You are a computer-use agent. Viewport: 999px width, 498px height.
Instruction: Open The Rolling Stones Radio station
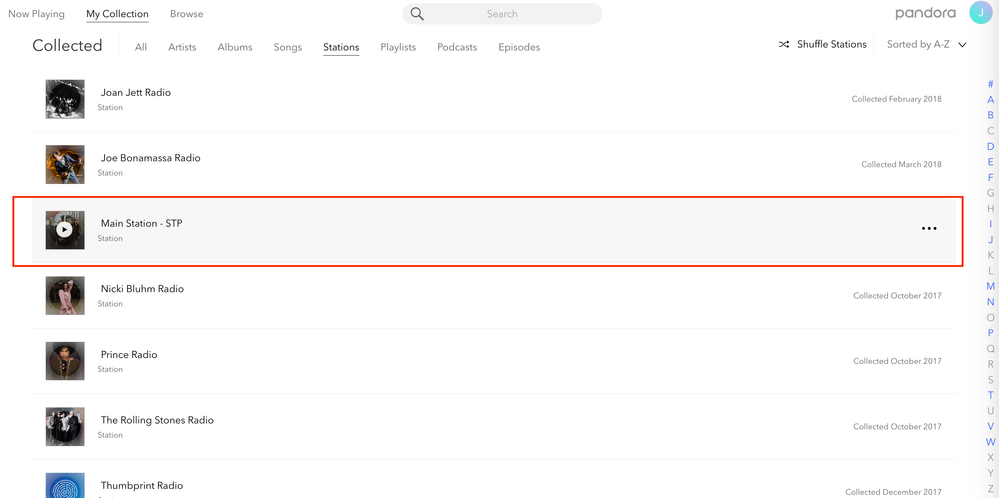tap(157, 420)
